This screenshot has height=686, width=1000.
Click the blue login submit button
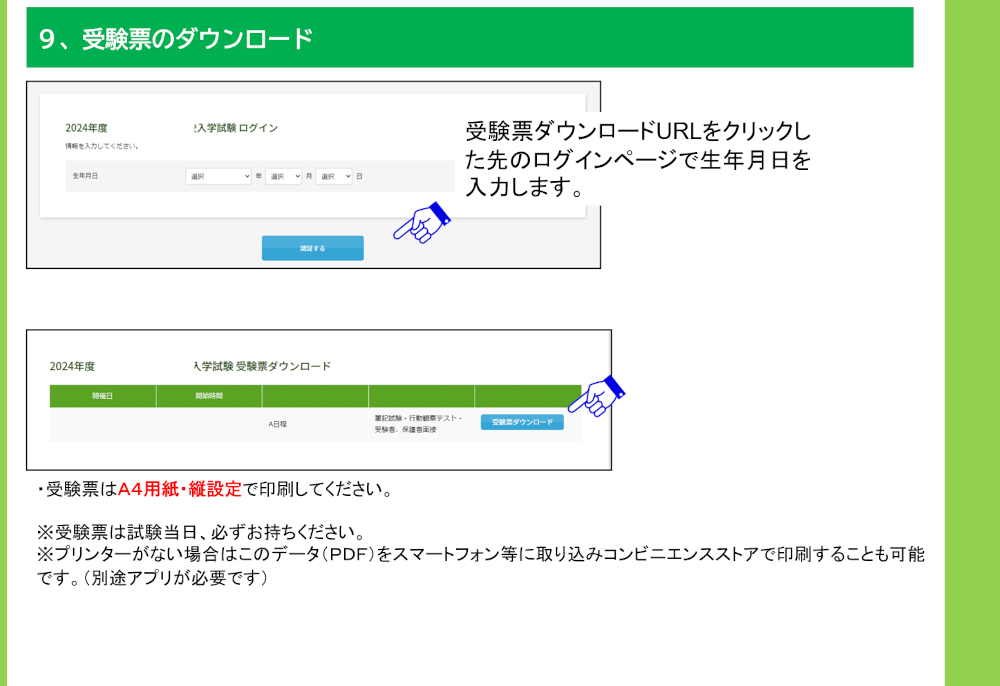pos(312,248)
